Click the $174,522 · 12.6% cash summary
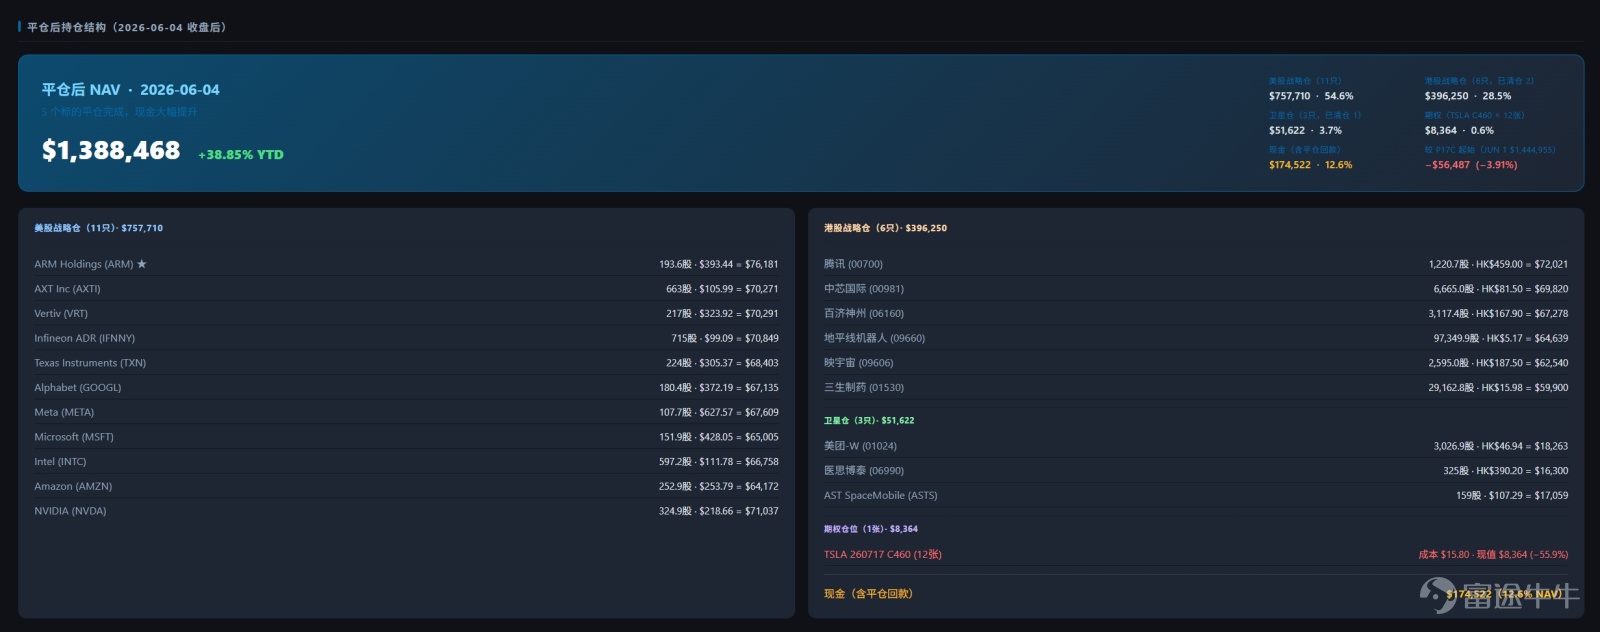The width and height of the screenshot is (1600, 632). (x=1310, y=165)
